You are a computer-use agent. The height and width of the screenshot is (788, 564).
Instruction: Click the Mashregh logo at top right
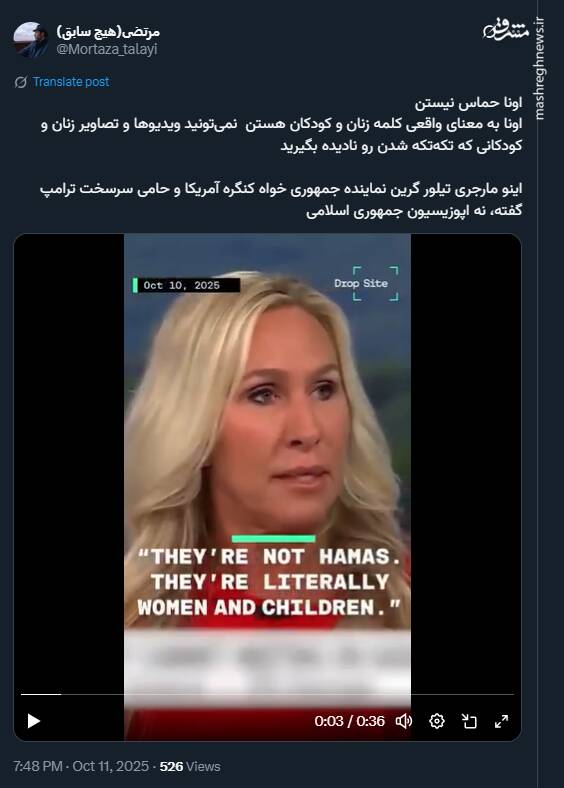(506, 30)
